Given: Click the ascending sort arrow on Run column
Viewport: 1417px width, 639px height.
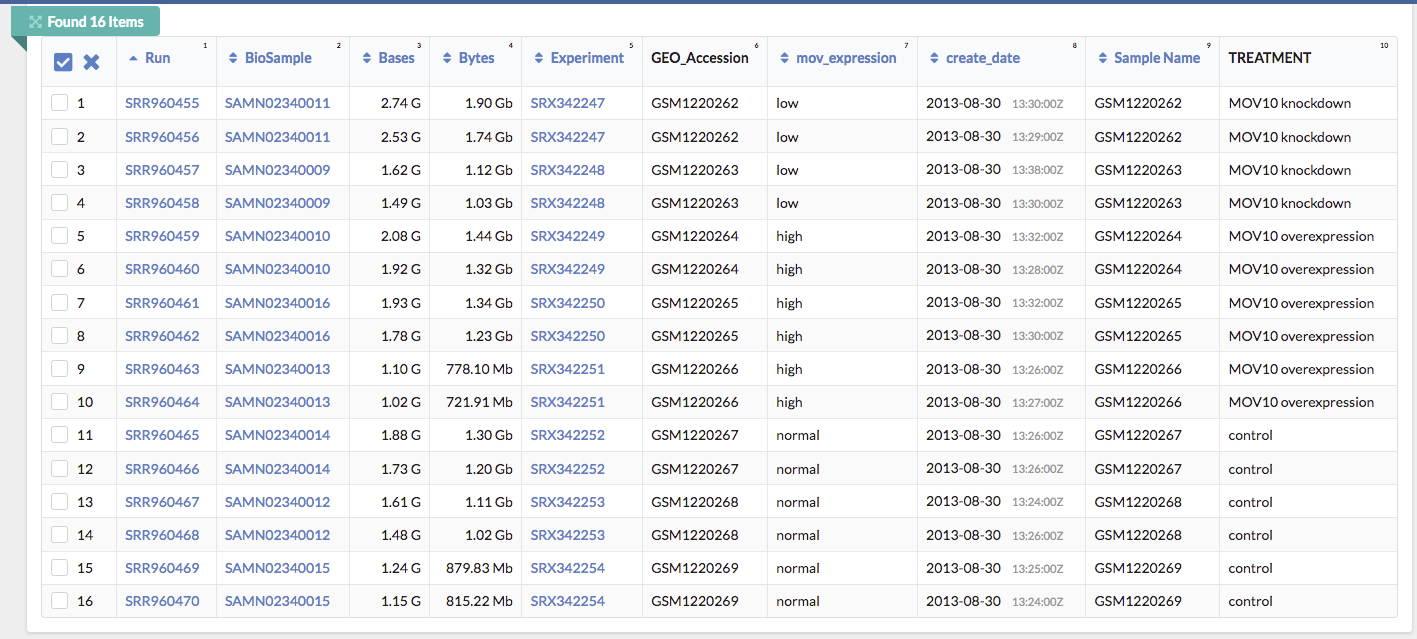Looking at the screenshot, I should pos(133,57).
